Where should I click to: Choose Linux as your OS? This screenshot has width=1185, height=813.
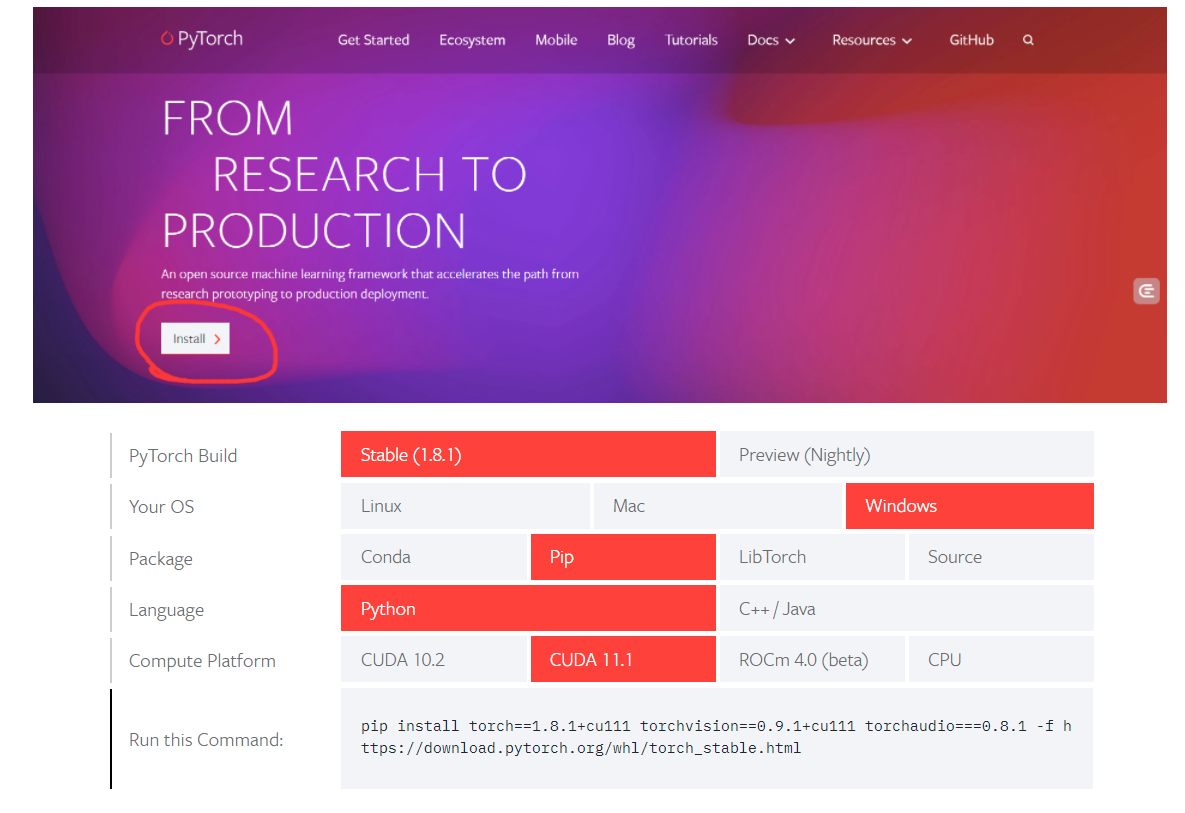pos(465,505)
